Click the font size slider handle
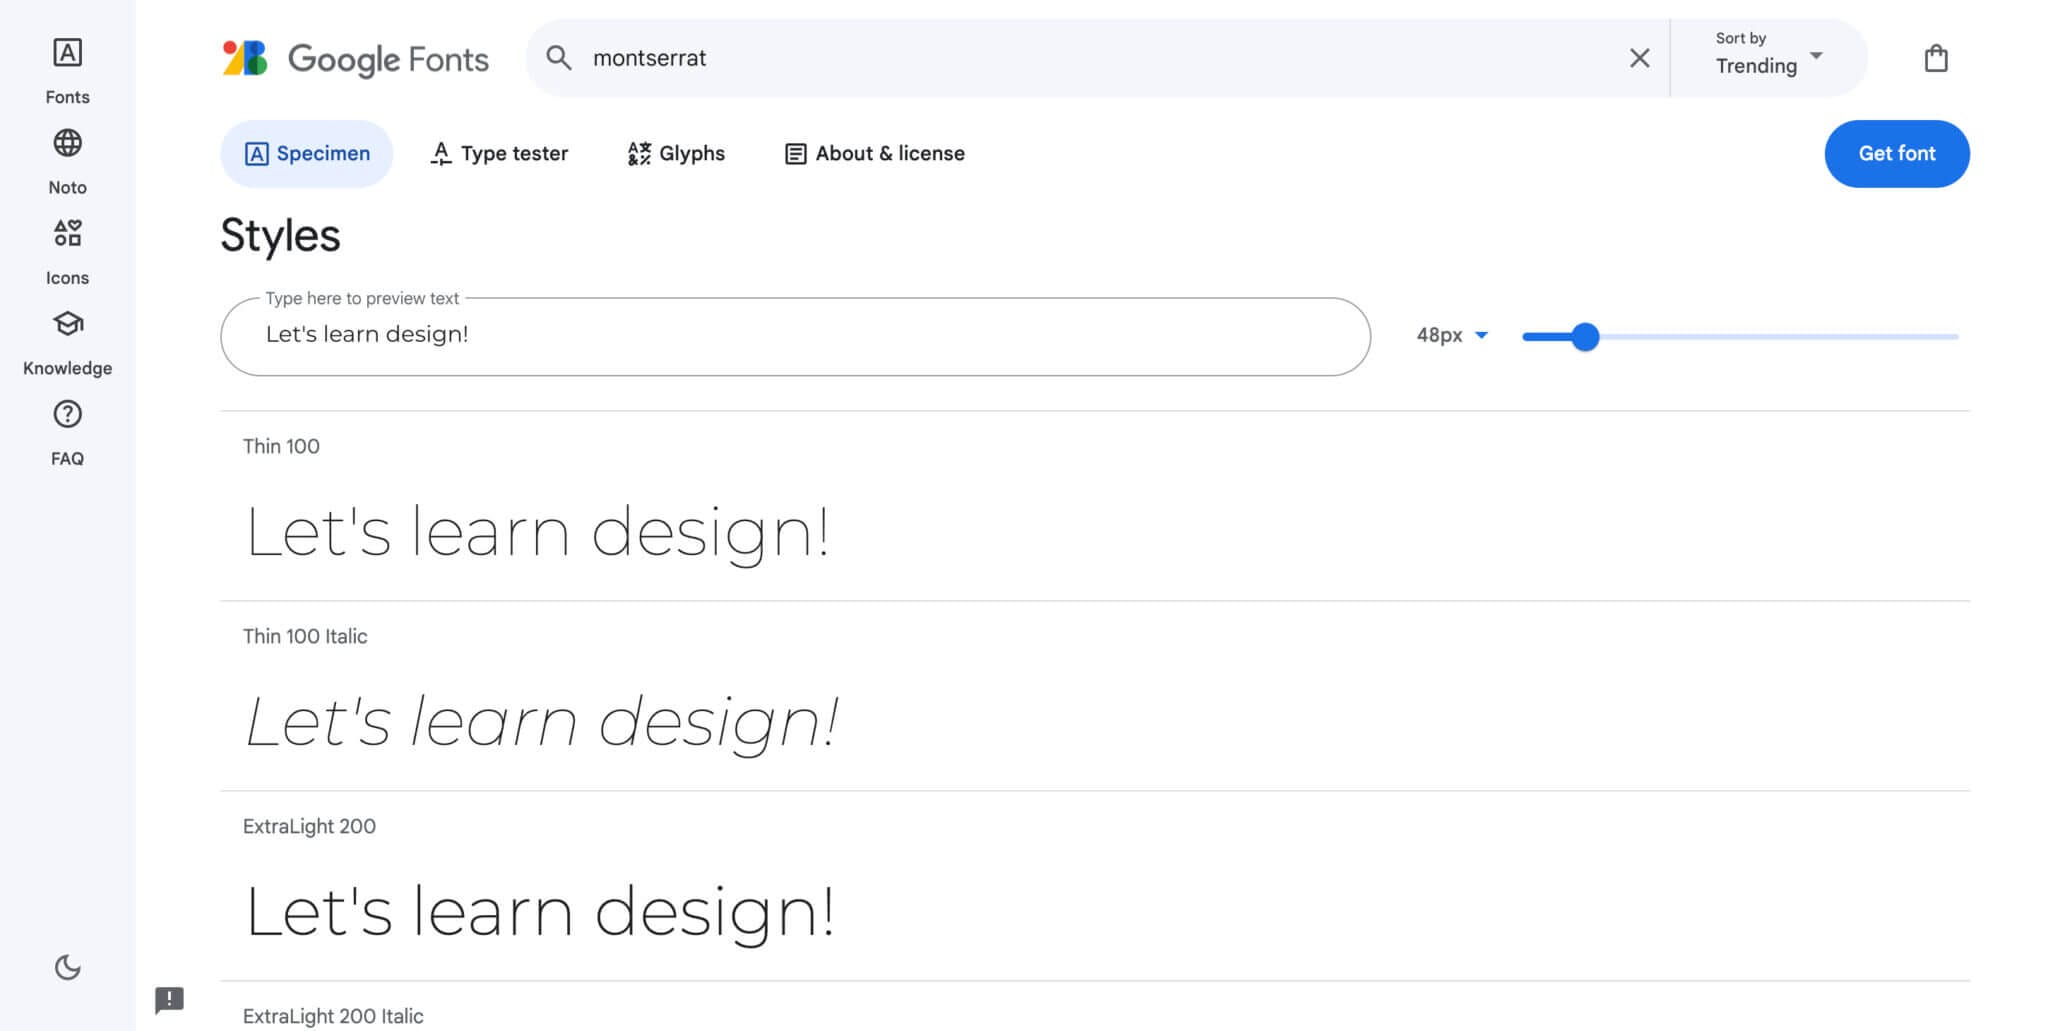This screenshot has height=1031, width=2048. pyautogui.click(x=1584, y=337)
